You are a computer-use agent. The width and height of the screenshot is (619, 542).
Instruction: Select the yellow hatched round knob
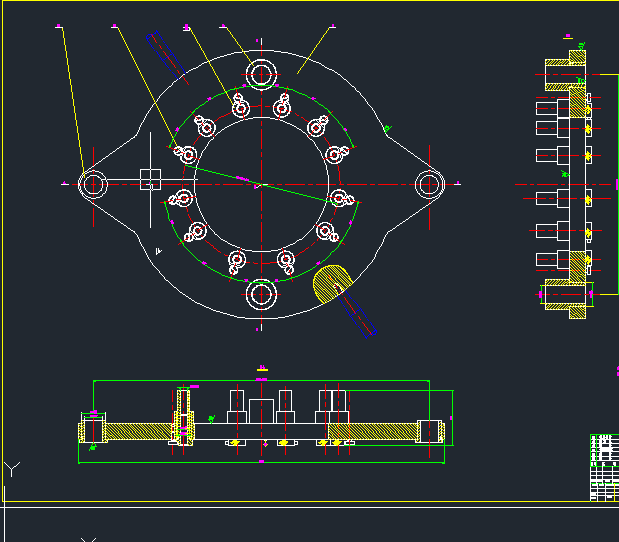(x=331, y=283)
